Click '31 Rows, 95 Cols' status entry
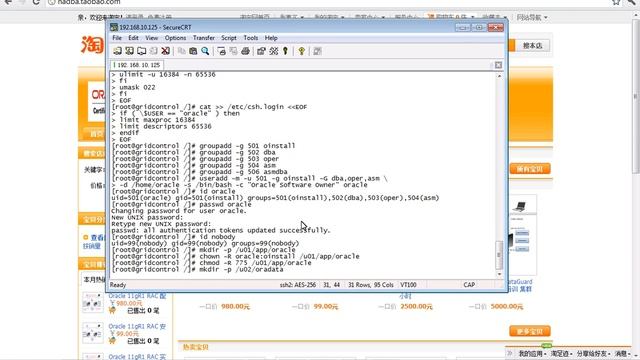This screenshot has height=360, width=640. pos(371,285)
